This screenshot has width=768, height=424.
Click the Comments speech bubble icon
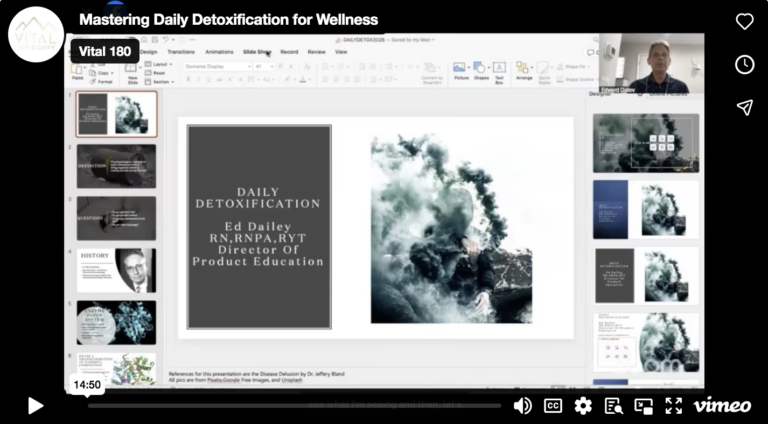coord(591,52)
